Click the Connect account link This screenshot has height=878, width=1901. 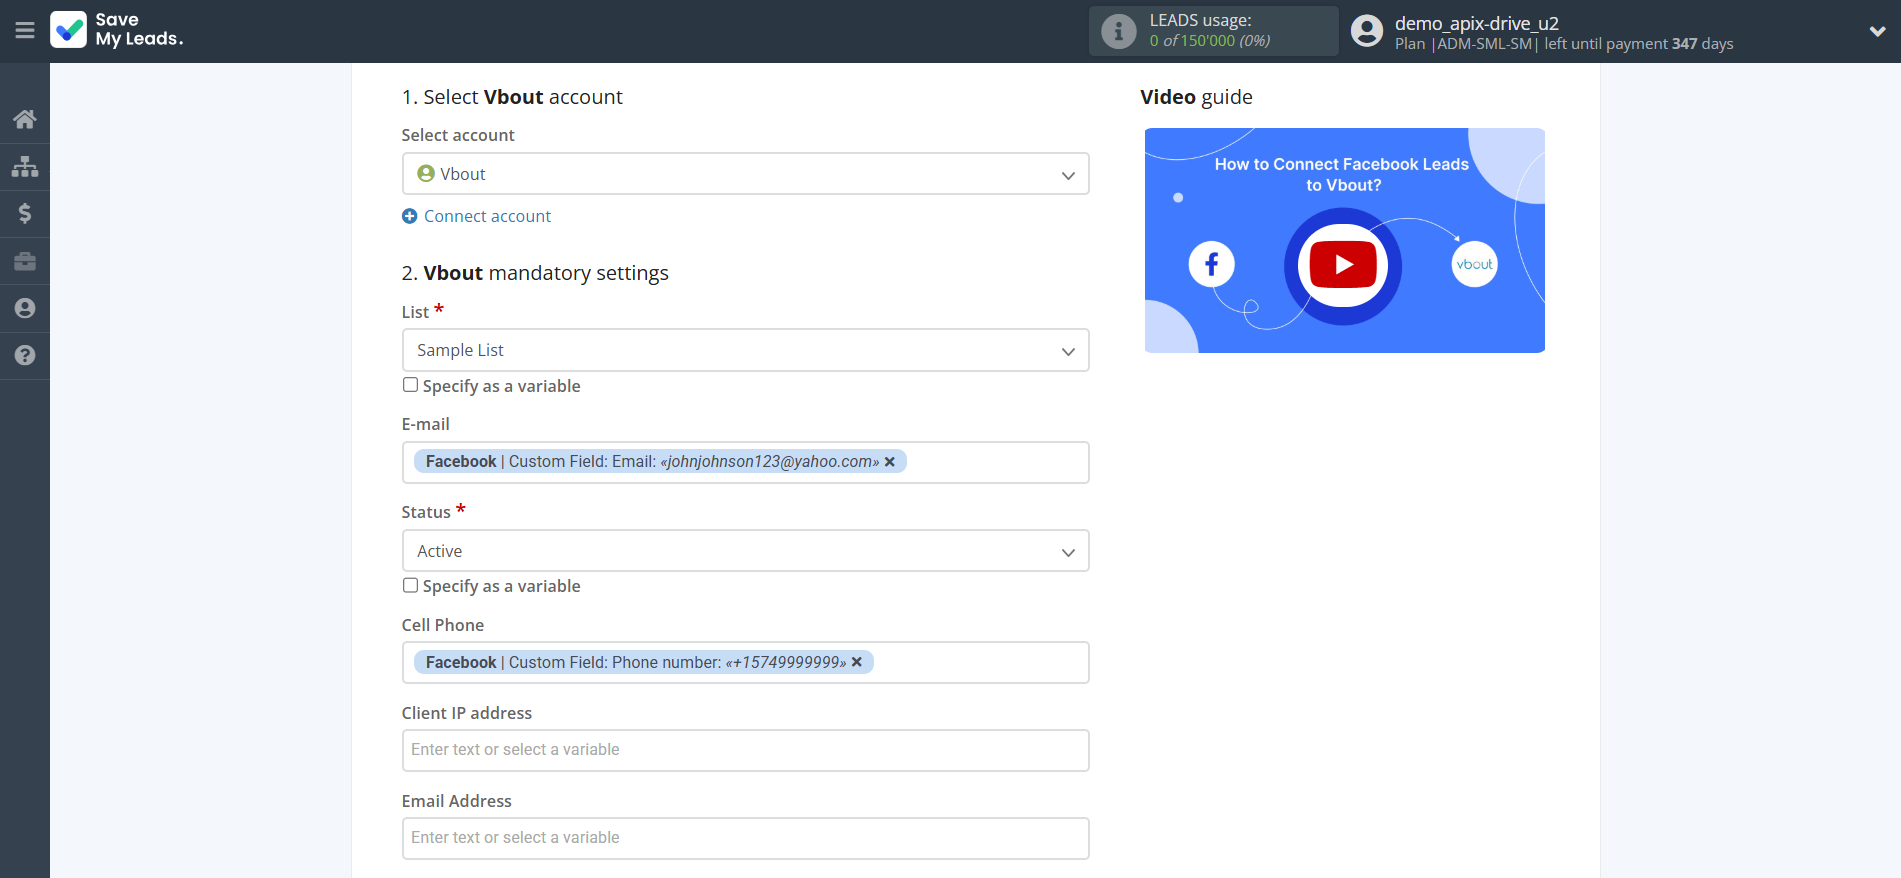pos(487,216)
